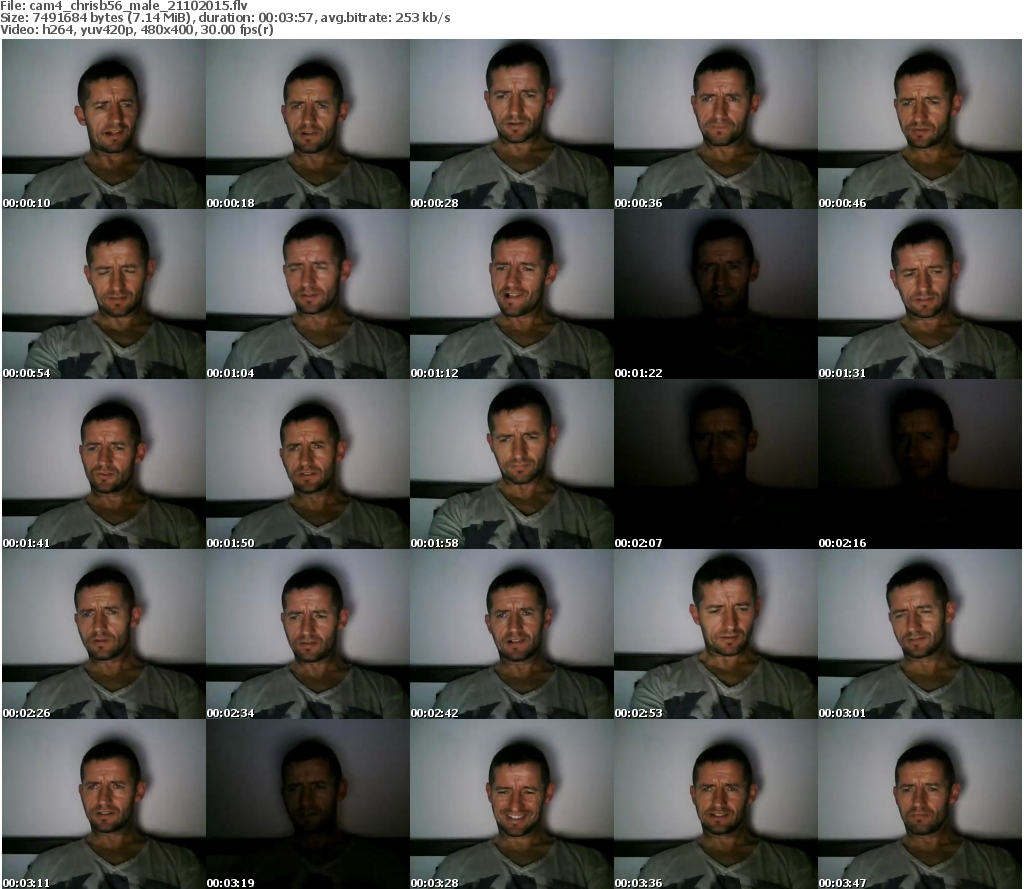Choose the 00:01:41 thumbnail
The image size is (1024, 889).
pyautogui.click(x=104, y=464)
